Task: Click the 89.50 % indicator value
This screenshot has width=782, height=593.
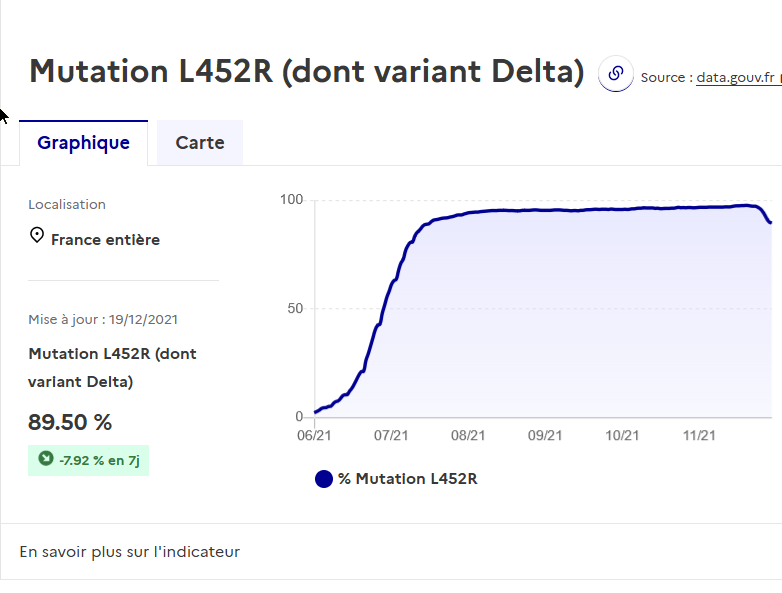Action: pyautogui.click(x=70, y=422)
